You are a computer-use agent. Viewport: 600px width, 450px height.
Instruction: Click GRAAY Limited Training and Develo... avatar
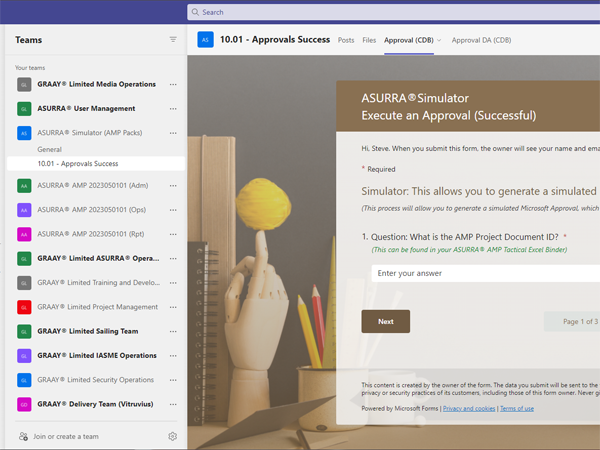point(24,283)
